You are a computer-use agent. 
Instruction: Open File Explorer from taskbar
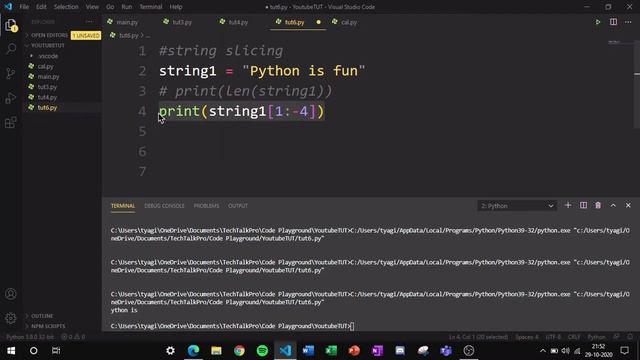click(x=216, y=351)
